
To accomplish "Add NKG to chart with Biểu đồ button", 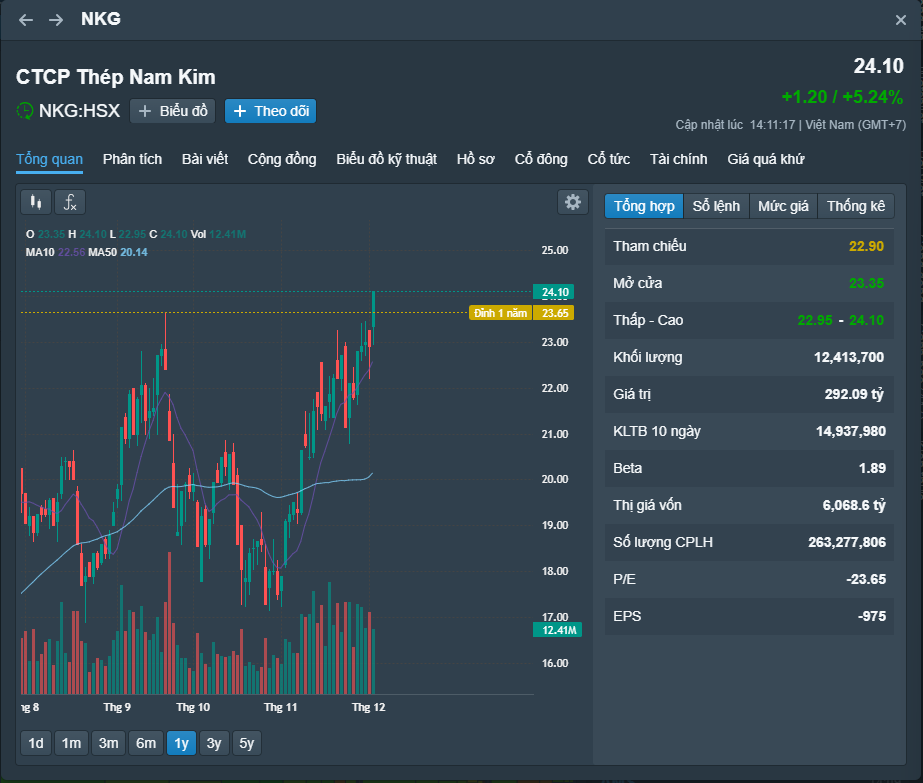I will coord(172,111).
